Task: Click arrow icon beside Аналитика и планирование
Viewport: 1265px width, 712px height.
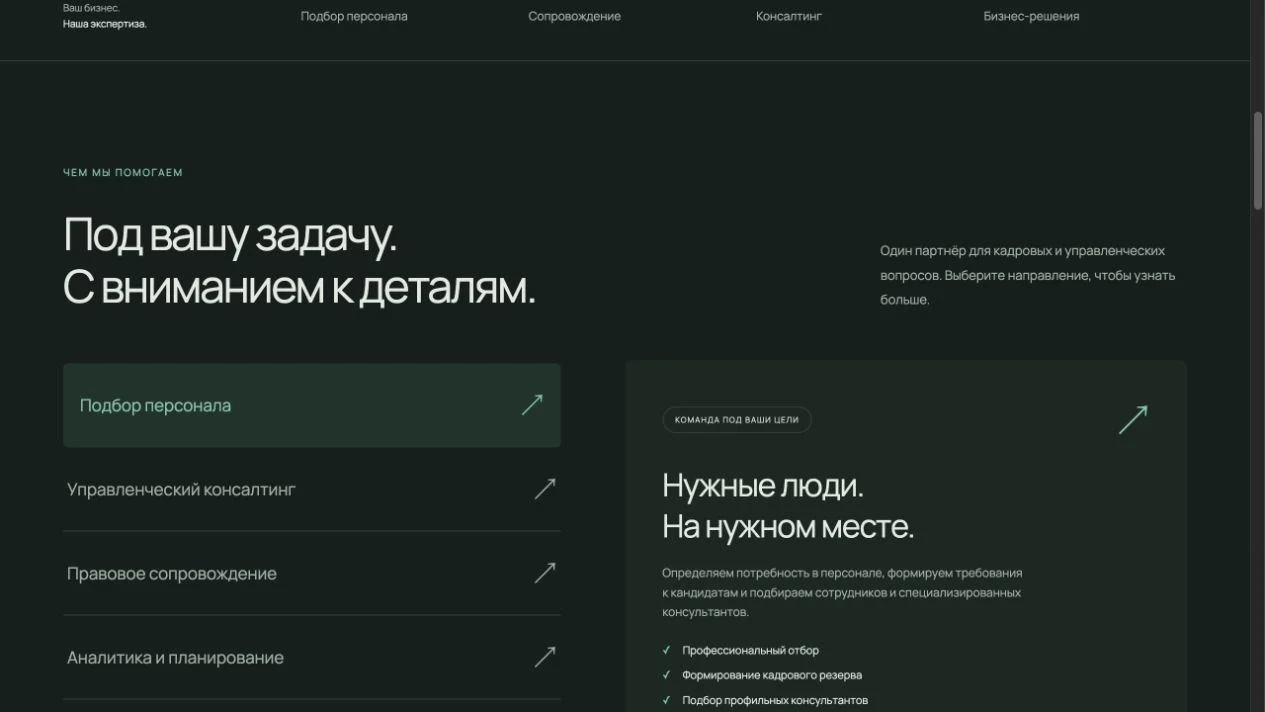Action: 545,656
